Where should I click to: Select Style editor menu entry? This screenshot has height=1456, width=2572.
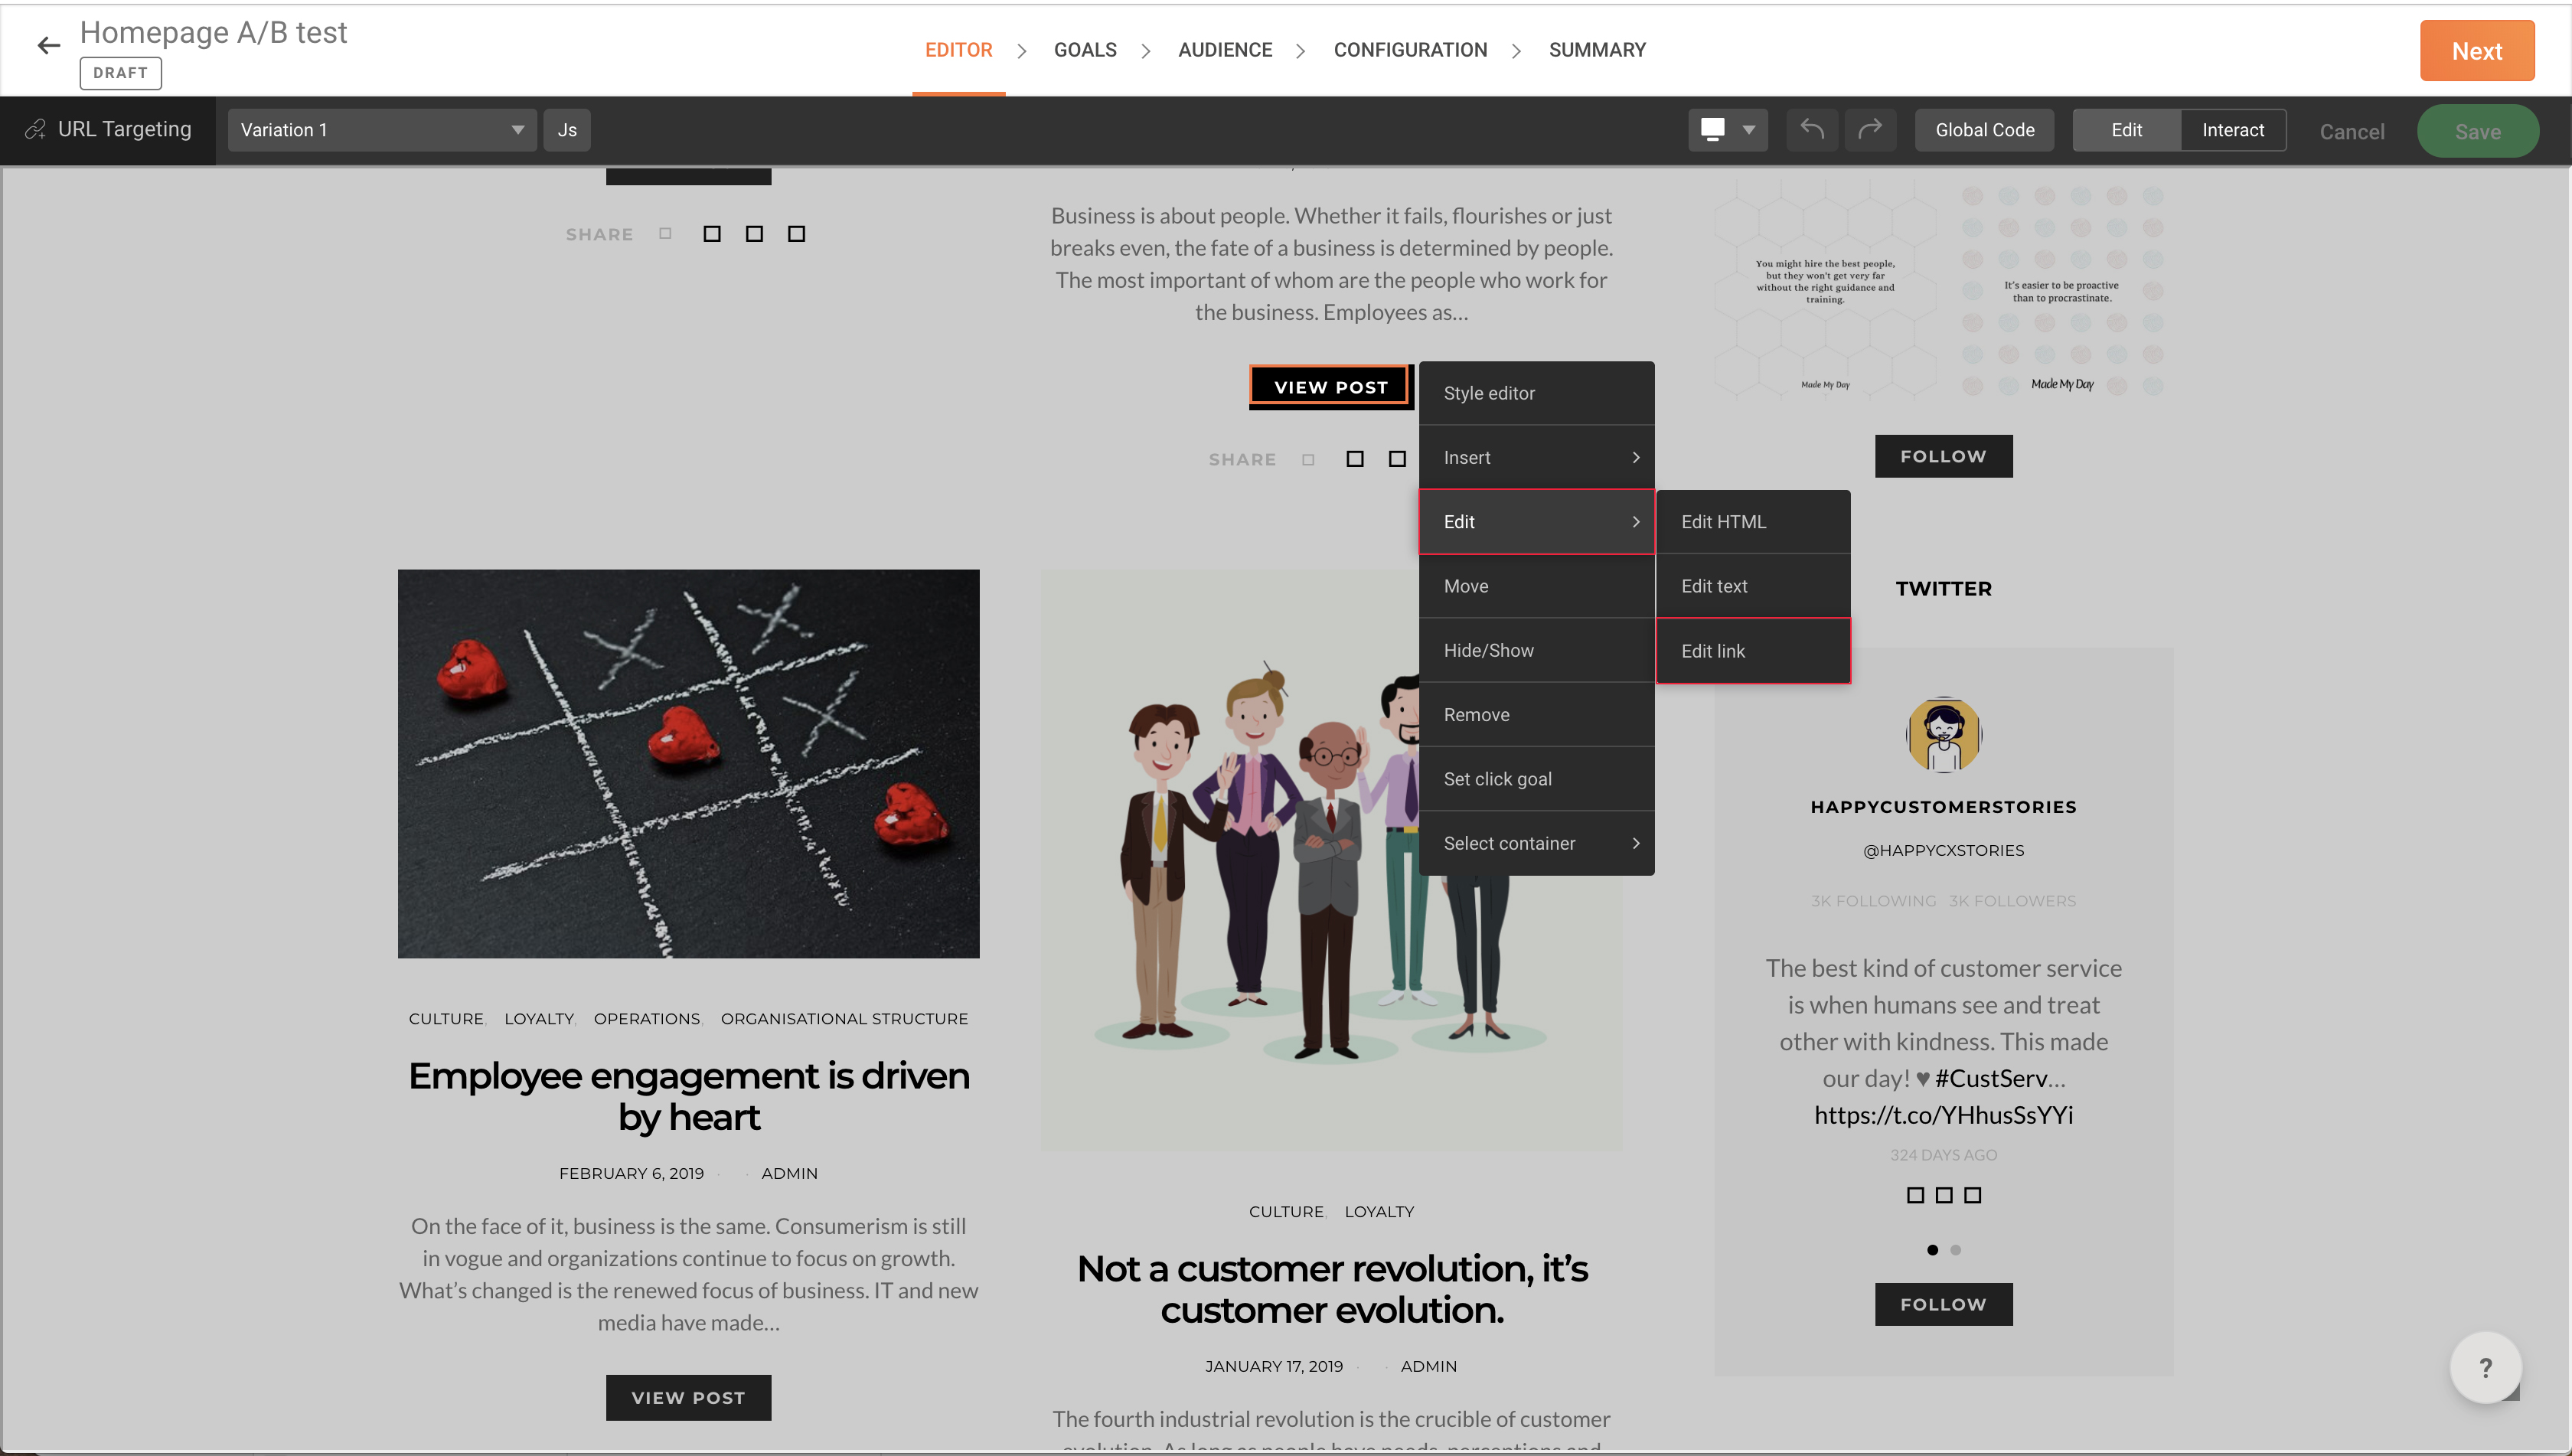(1536, 393)
